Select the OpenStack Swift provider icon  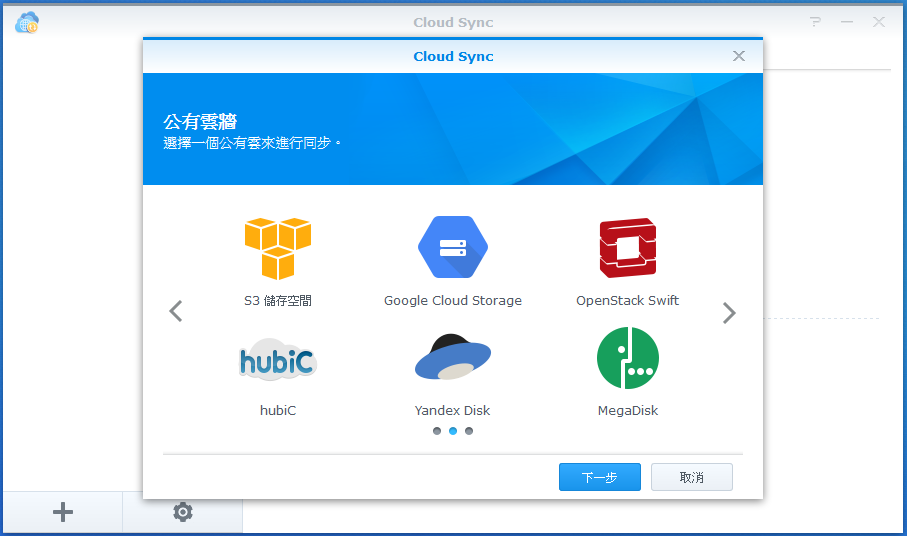coord(628,248)
